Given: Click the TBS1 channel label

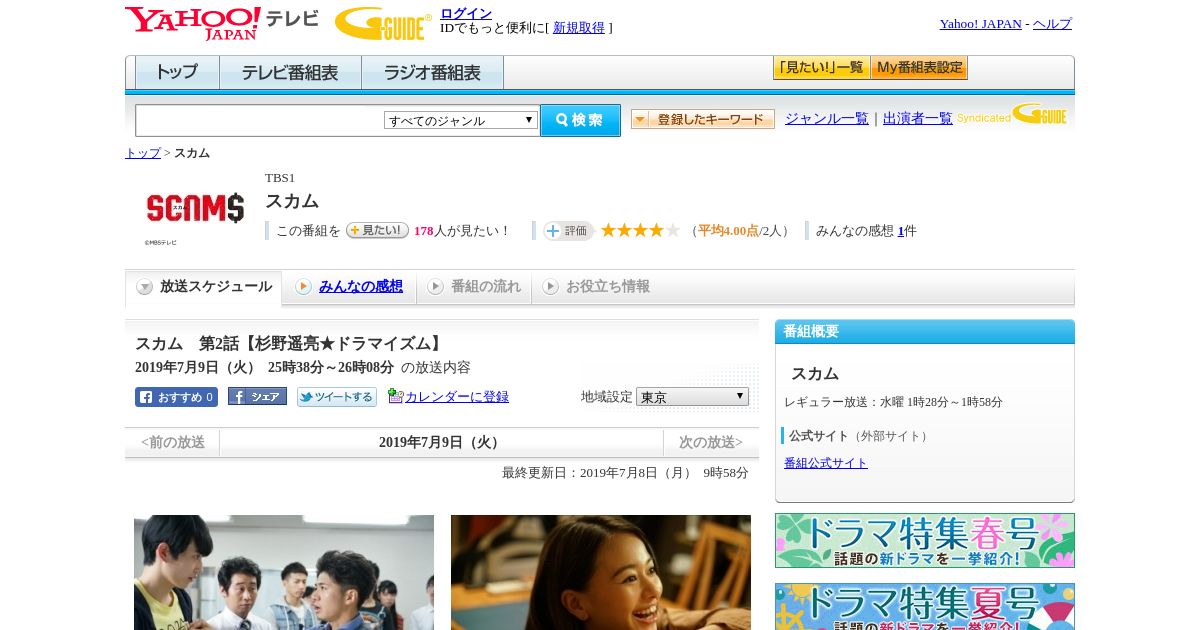Looking at the screenshot, I should tap(280, 178).
